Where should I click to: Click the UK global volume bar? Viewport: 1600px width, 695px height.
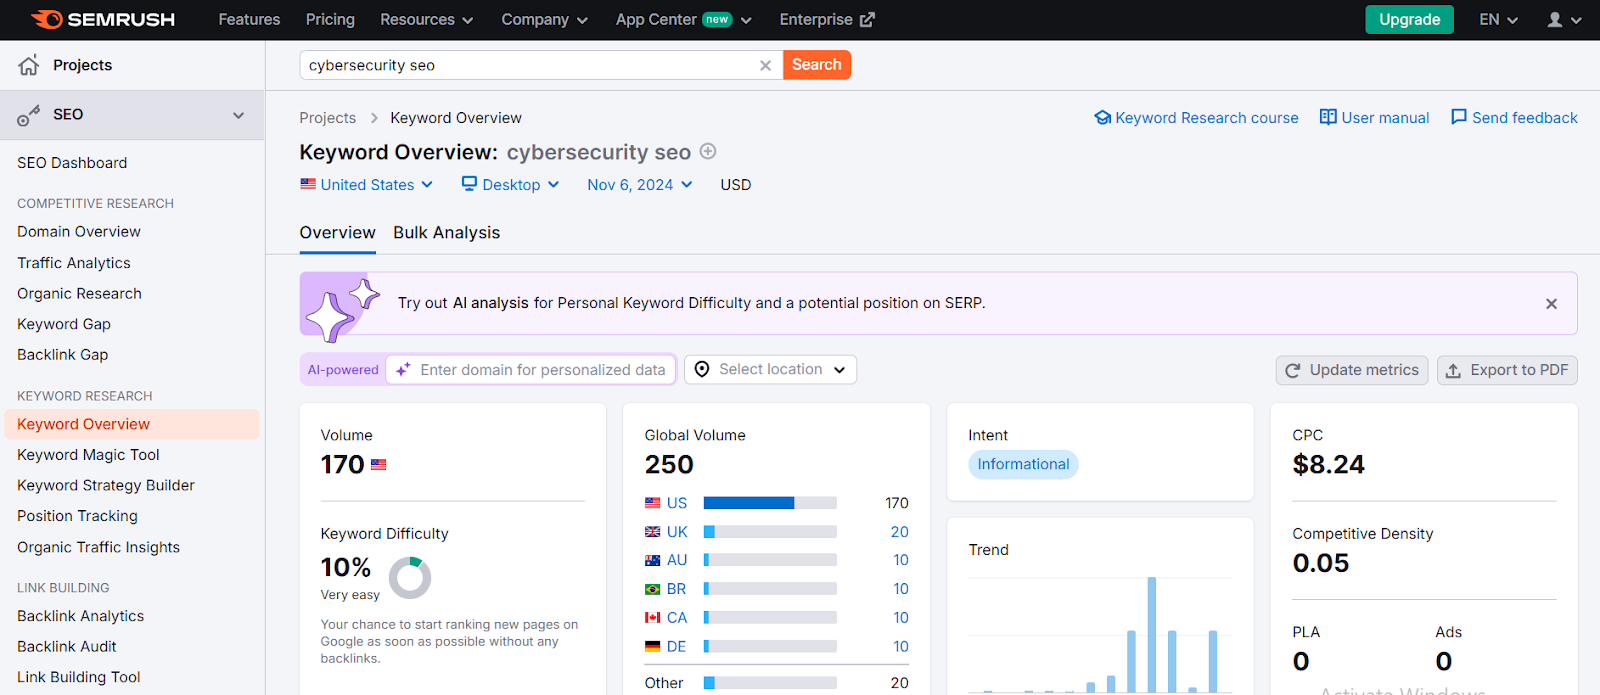(x=770, y=532)
